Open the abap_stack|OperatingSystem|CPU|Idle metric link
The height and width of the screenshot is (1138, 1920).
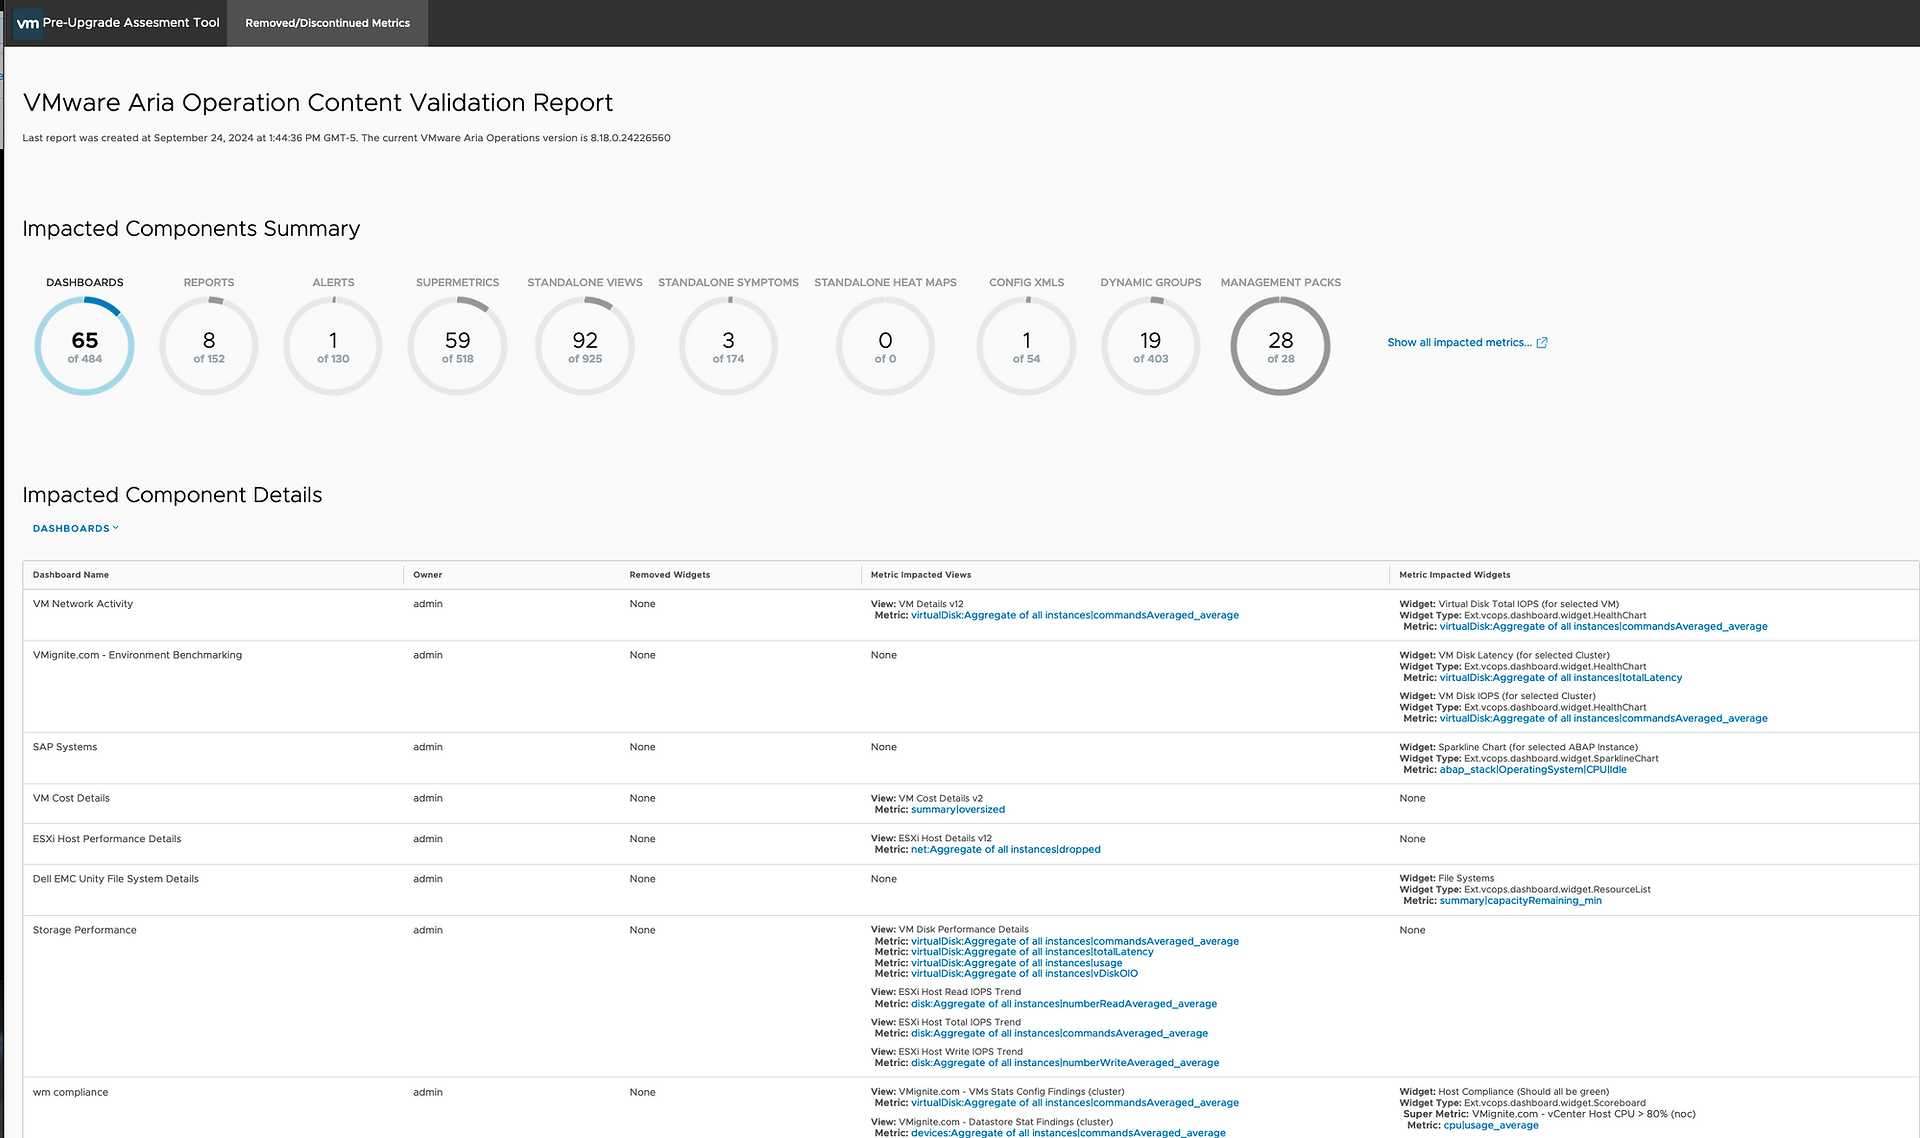click(x=1533, y=770)
